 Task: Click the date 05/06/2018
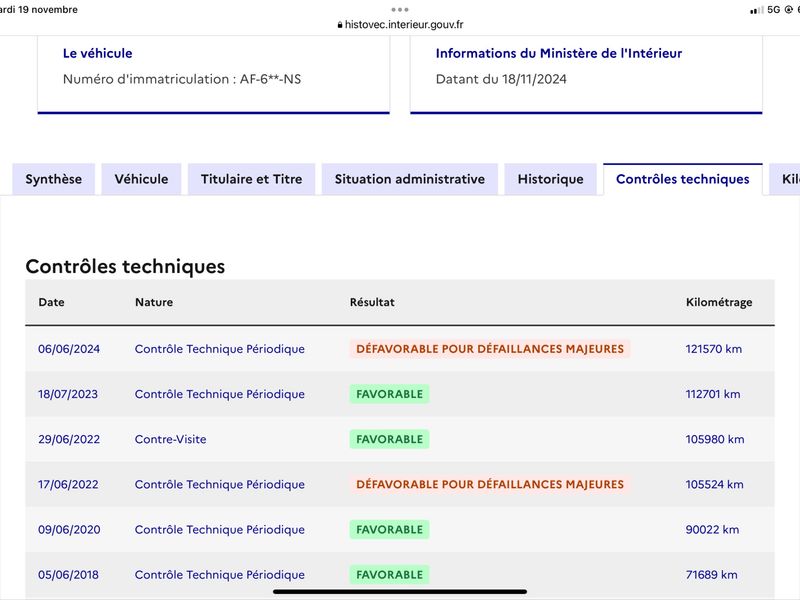pos(68,574)
